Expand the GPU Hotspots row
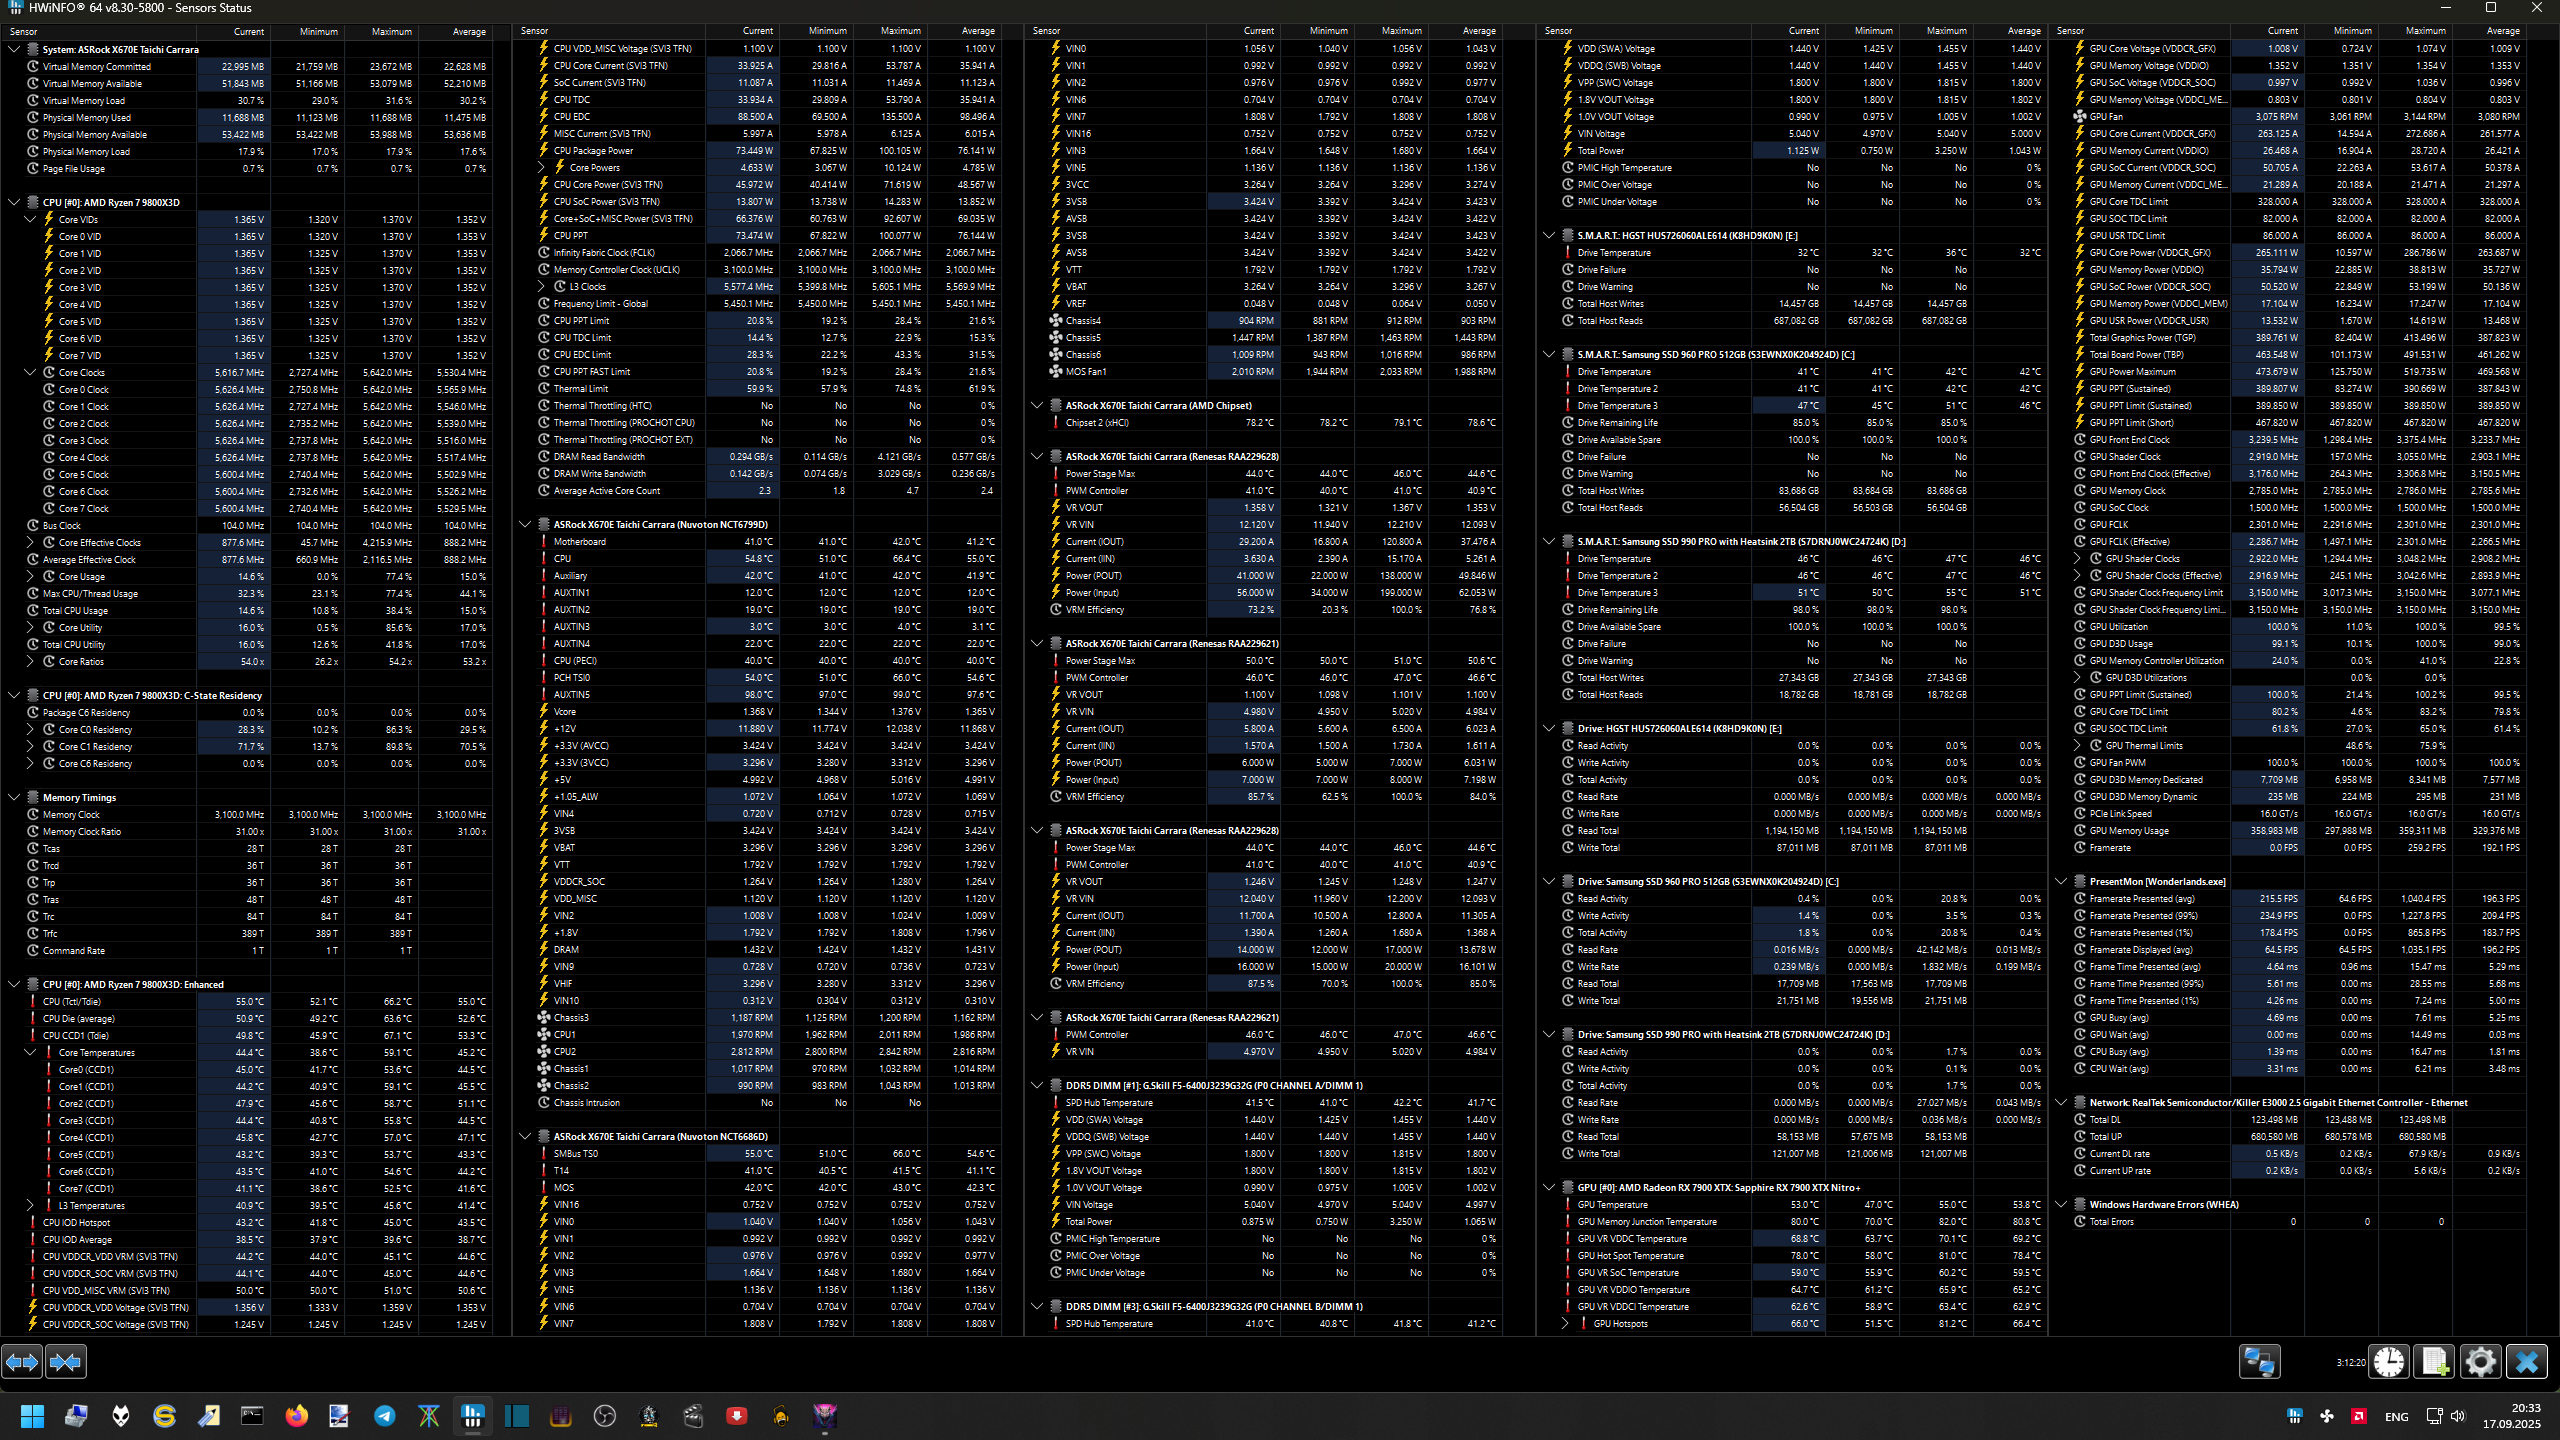 tap(1565, 1324)
